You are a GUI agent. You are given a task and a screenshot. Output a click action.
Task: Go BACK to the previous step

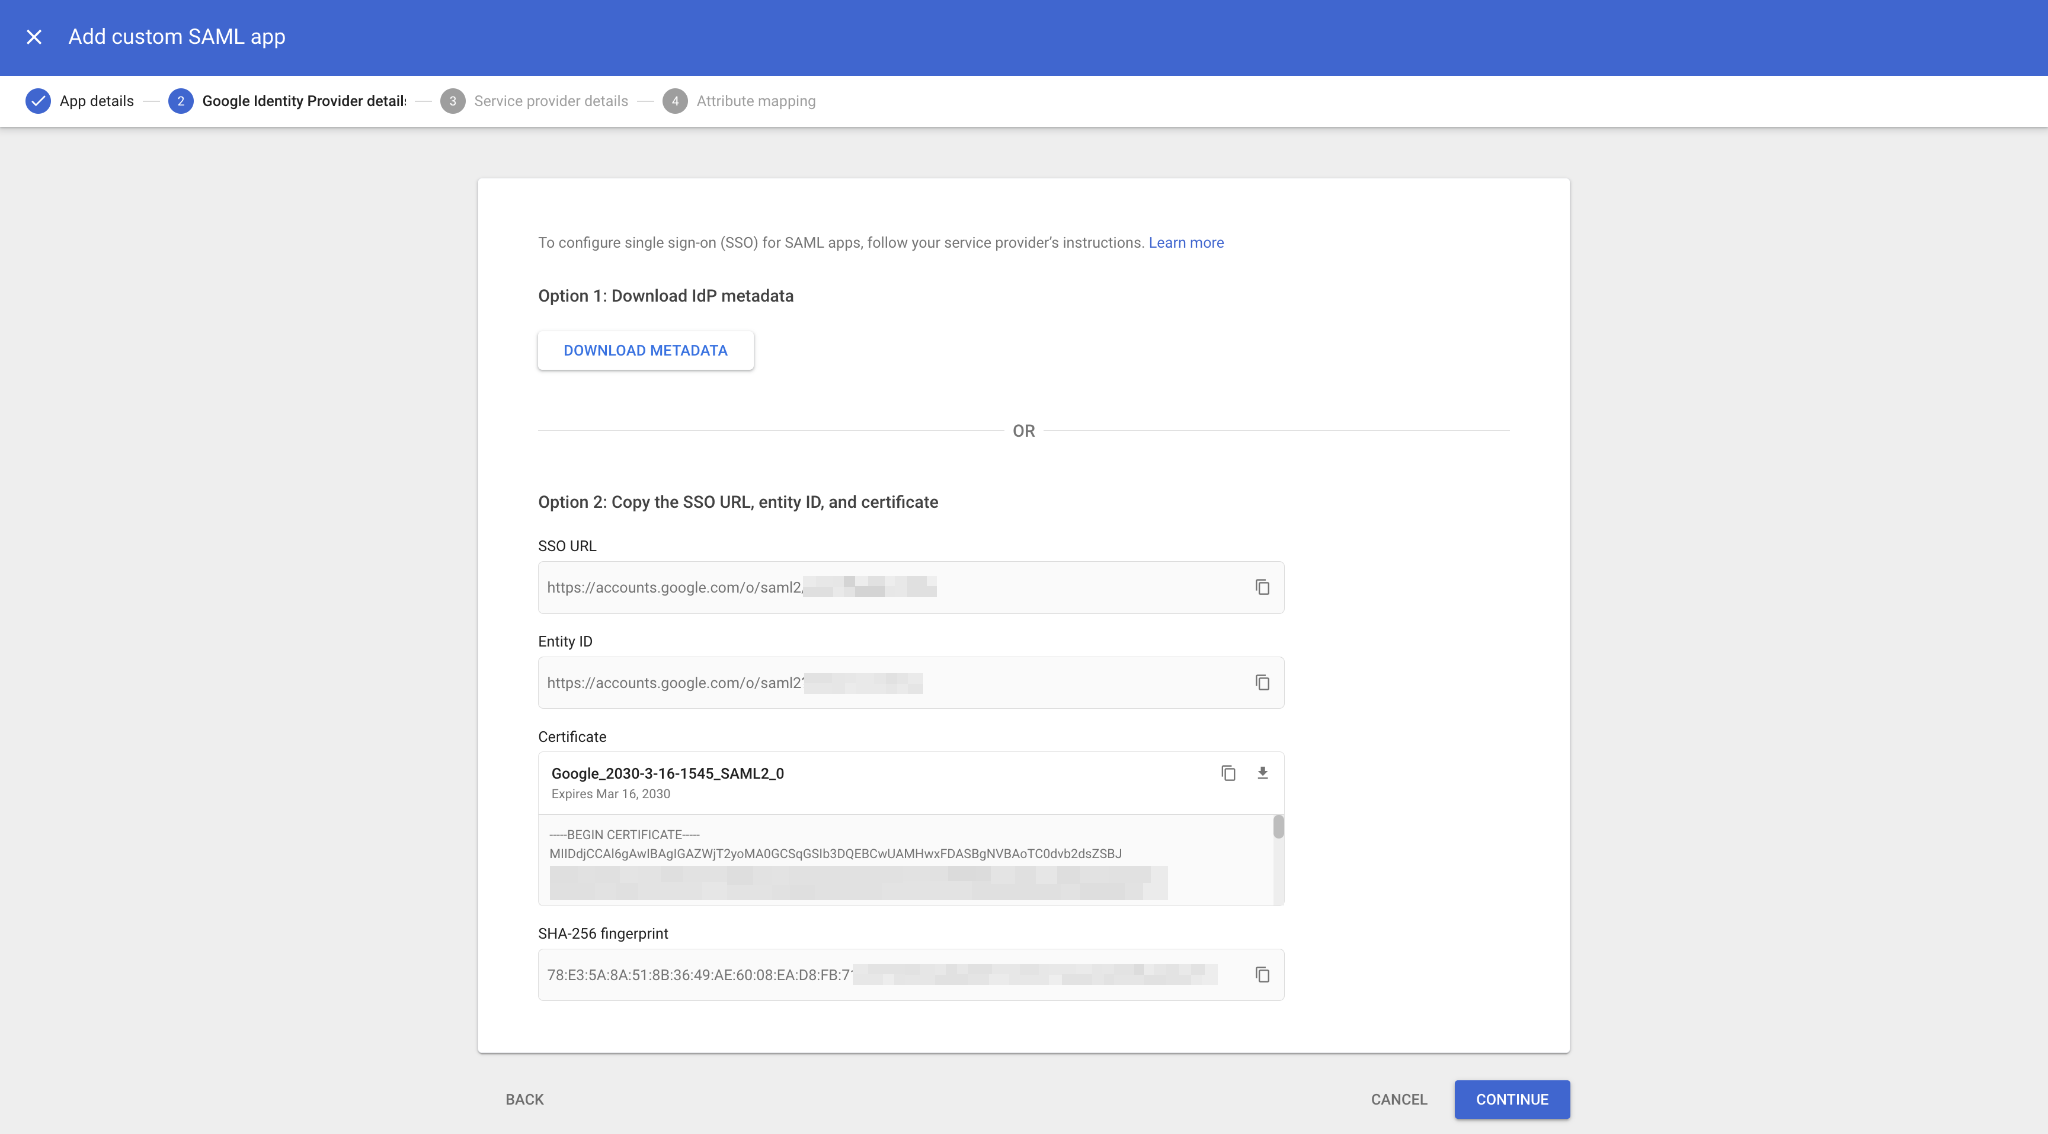(524, 1099)
